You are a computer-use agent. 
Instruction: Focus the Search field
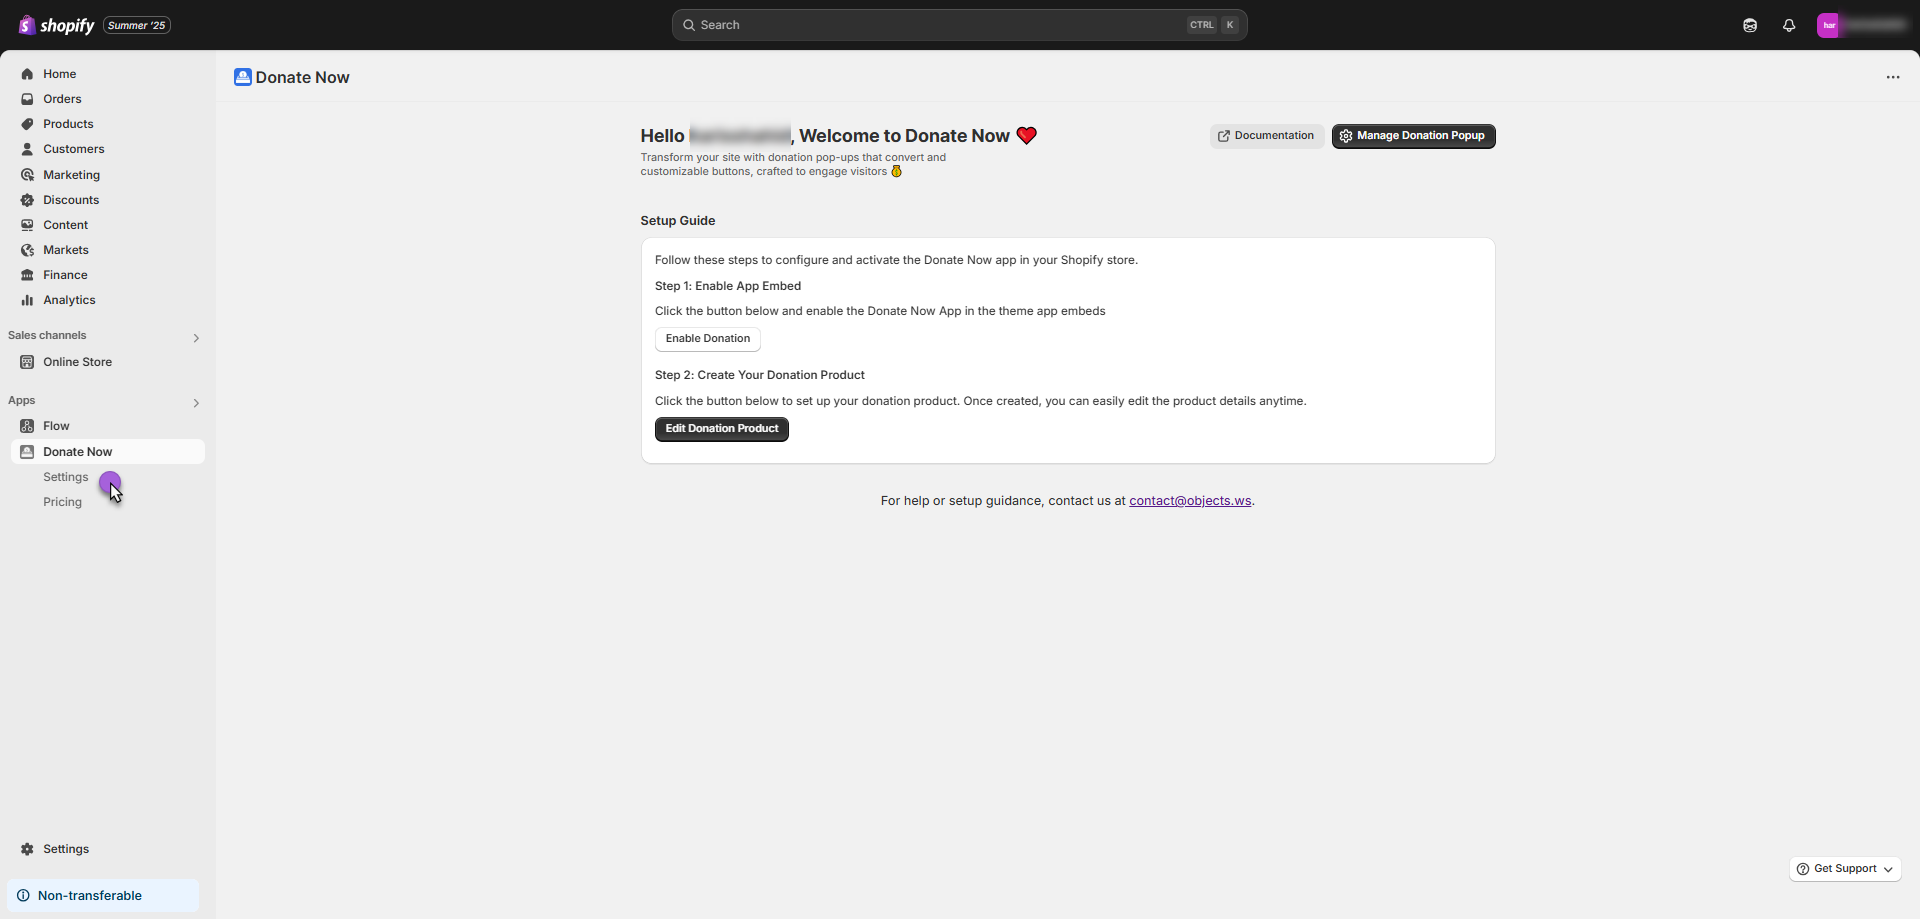click(959, 25)
